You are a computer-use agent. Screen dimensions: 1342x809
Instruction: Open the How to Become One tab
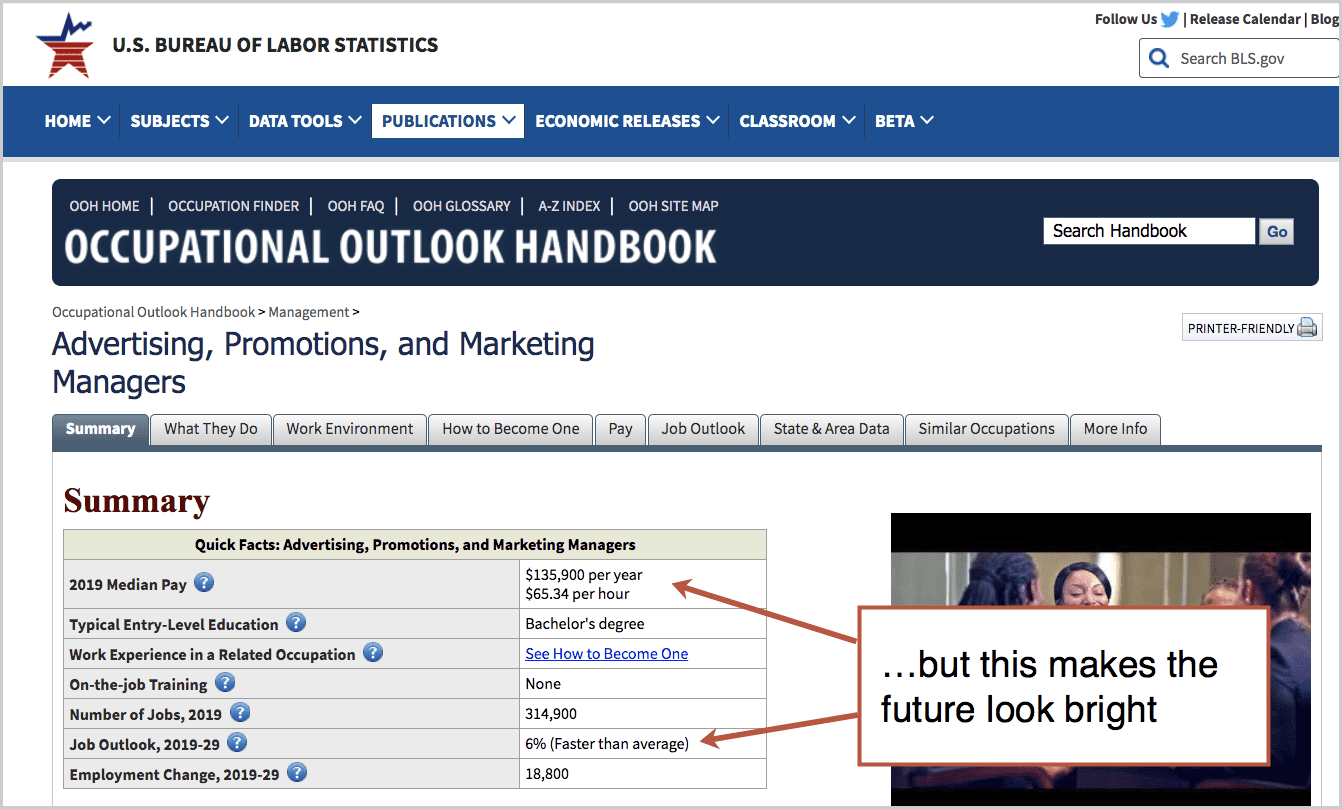(511, 429)
